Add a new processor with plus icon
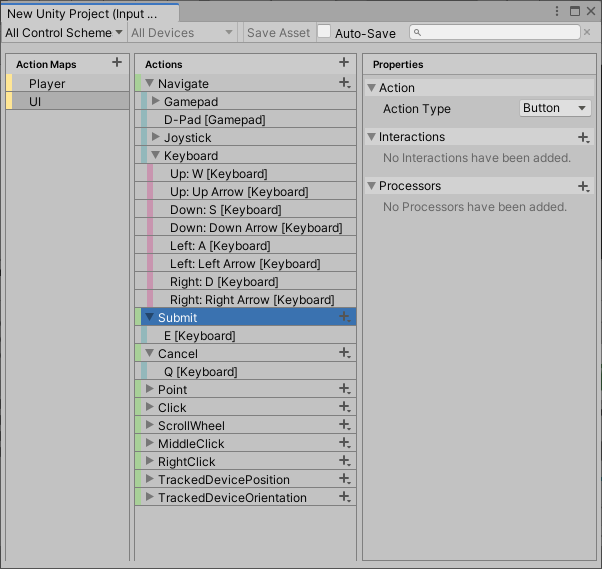 [x=584, y=187]
